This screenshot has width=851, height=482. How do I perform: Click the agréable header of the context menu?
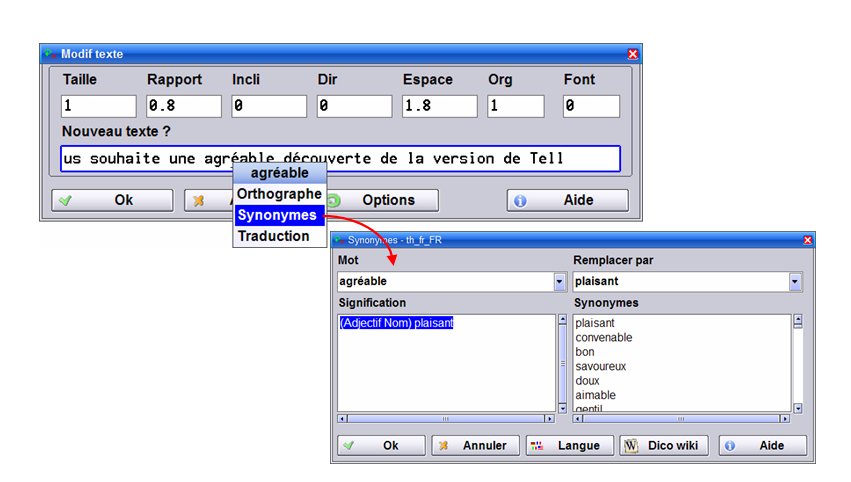280,173
